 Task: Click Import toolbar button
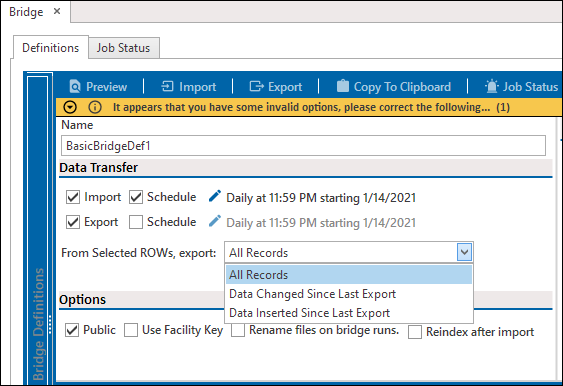tap(189, 87)
